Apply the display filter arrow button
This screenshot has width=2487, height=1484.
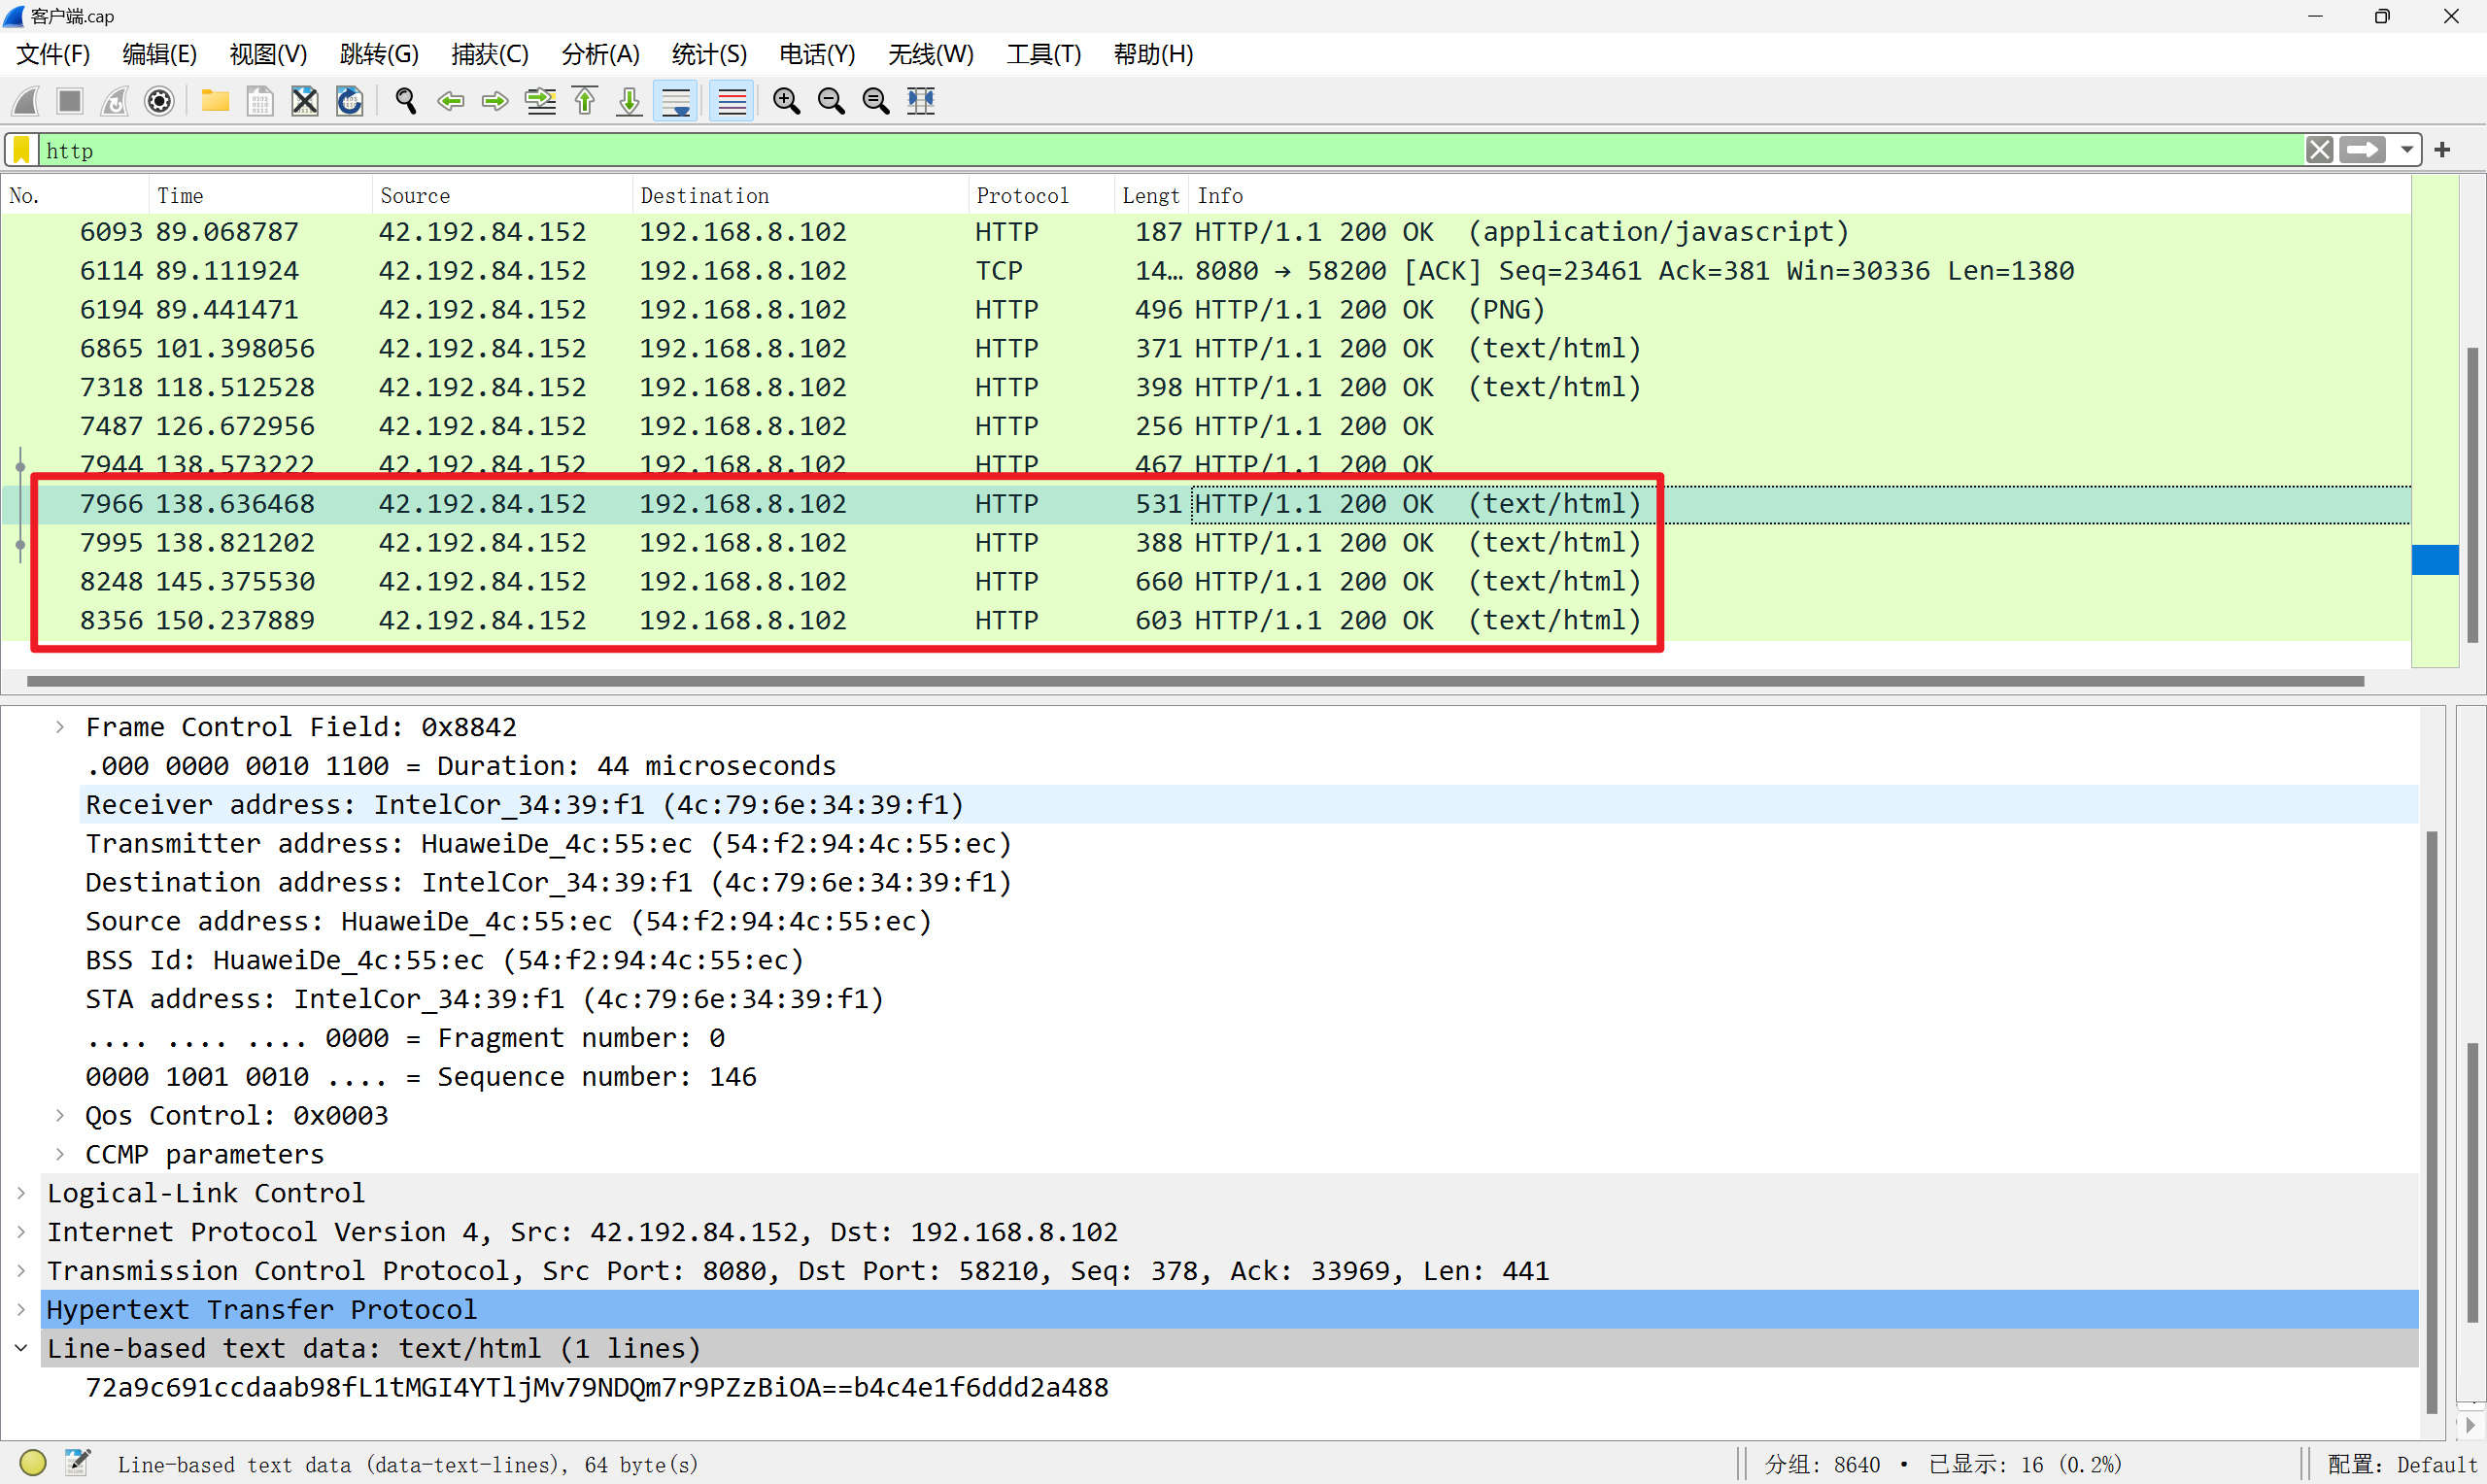[2363, 150]
